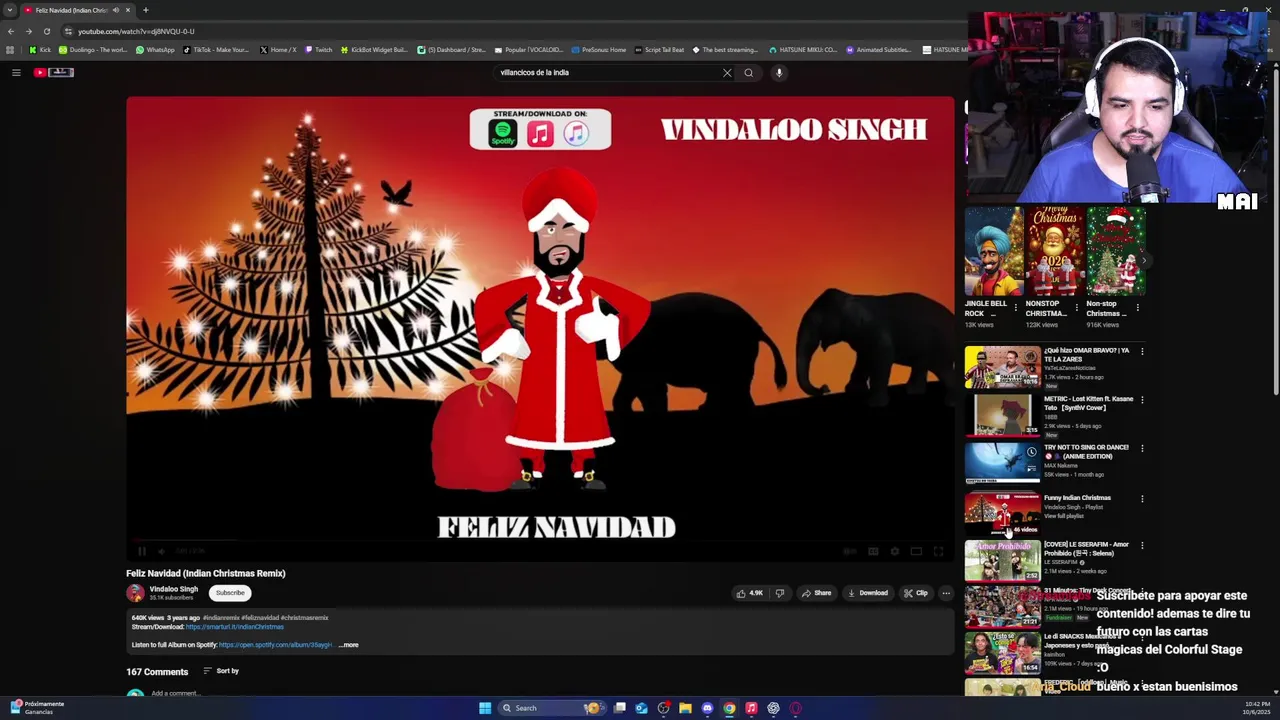Open the smarturl.it/IndianChristmas link
This screenshot has width=1280, height=720.
tap(234, 627)
